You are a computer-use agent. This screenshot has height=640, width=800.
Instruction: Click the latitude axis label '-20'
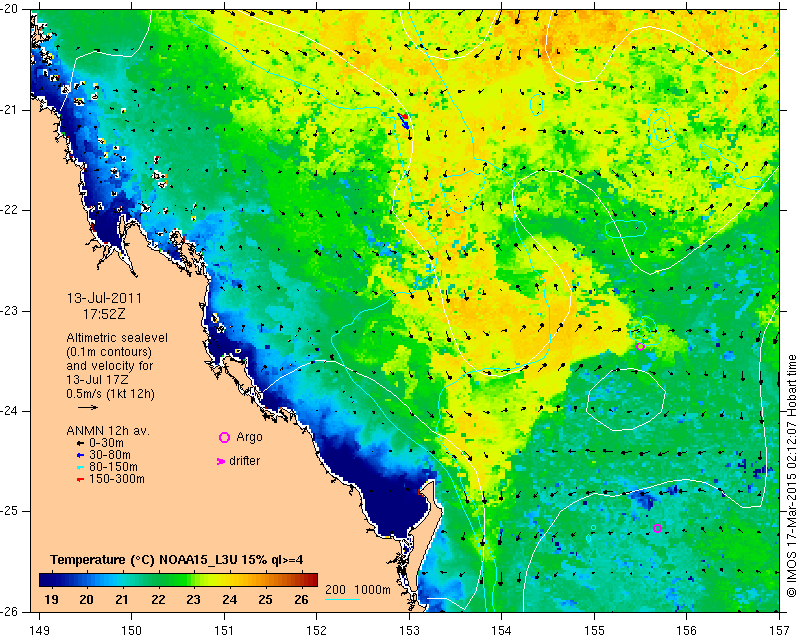click(x=9, y=9)
